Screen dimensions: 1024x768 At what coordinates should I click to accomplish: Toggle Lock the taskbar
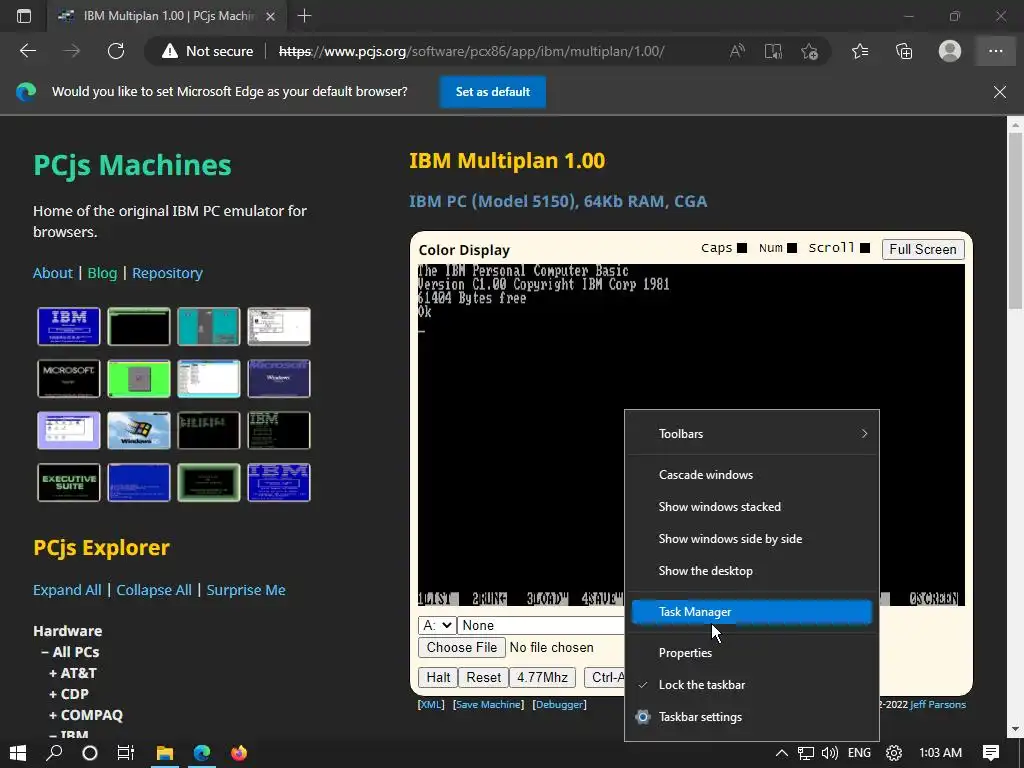(752, 685)
